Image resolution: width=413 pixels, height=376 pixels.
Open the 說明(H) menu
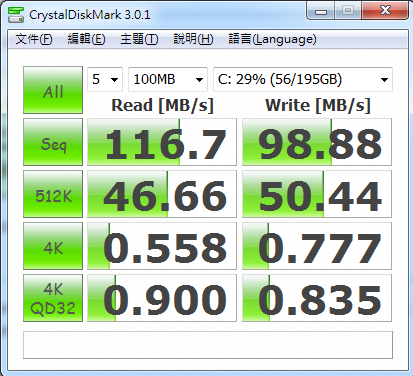tap(193, 39)
